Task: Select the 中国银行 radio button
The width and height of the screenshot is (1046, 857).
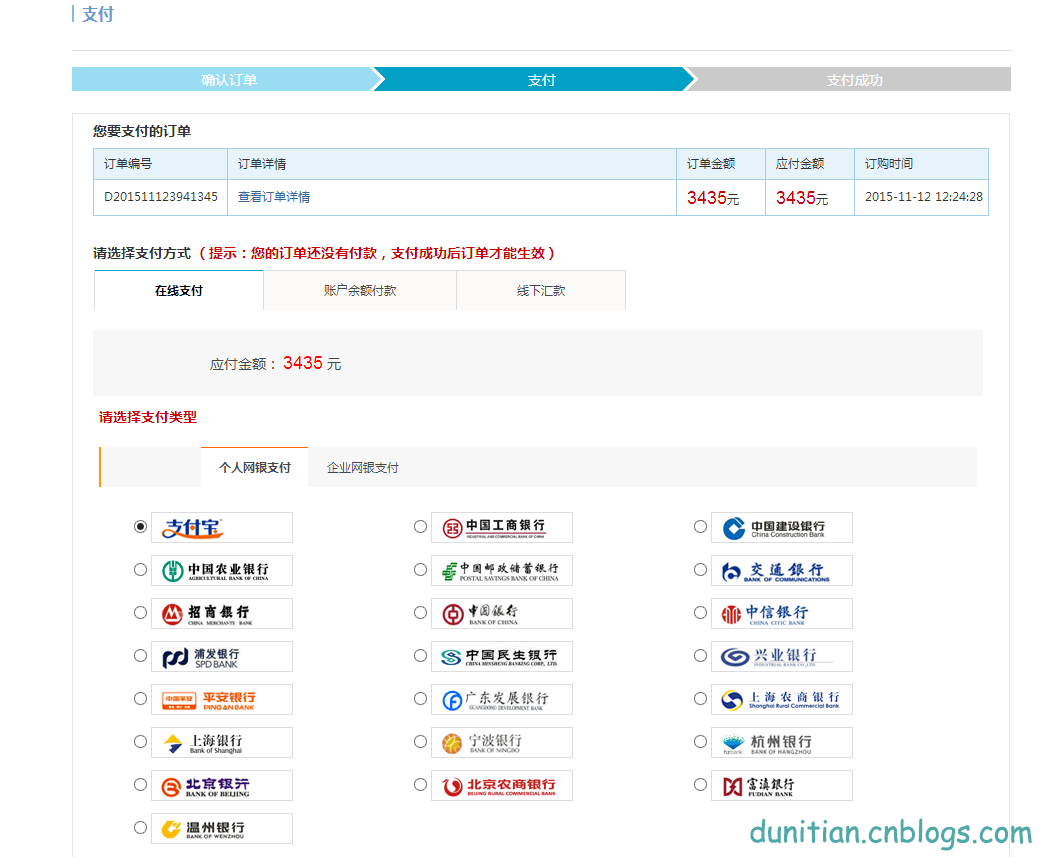Action: coord(420,612)
